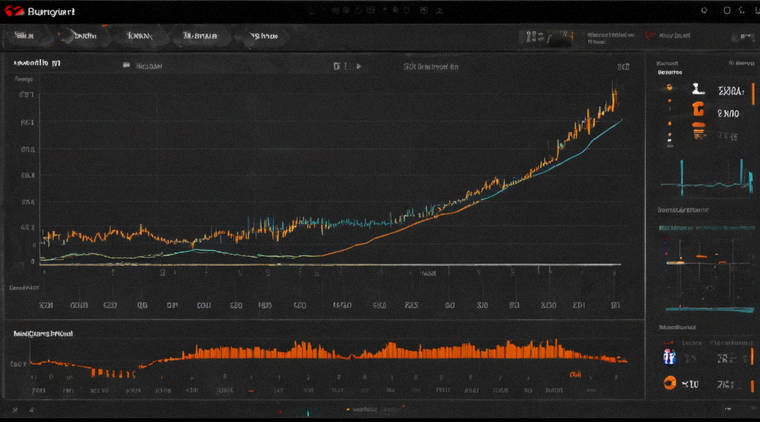Select the second navigation tab with the orange dot
760x422 pixels.
83,36
